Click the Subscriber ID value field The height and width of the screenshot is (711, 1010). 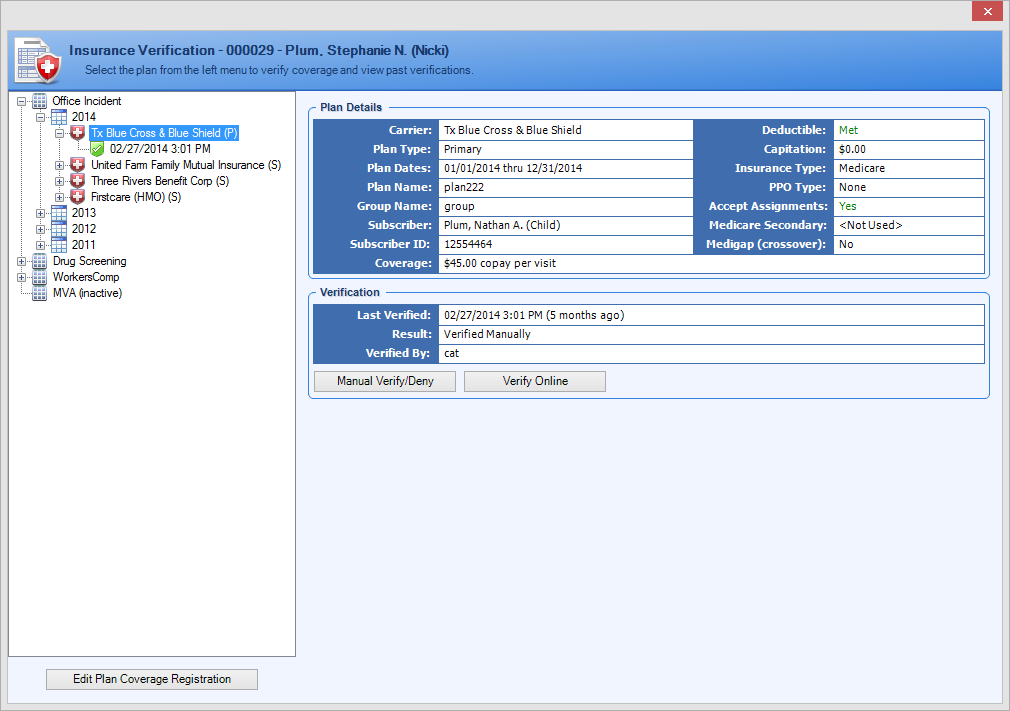(x=565, y=244)
